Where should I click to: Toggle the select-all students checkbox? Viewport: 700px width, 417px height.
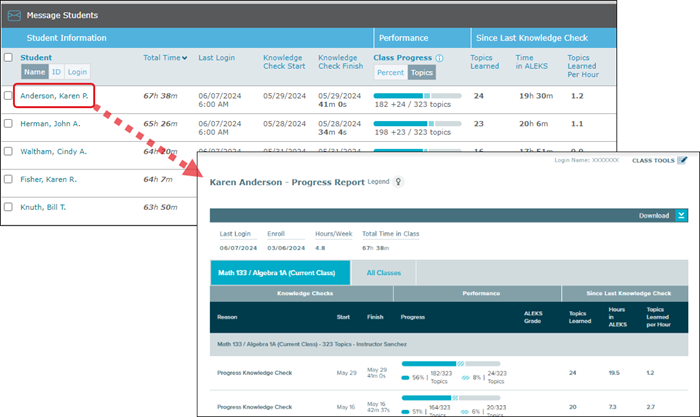(x=9, y=58)
